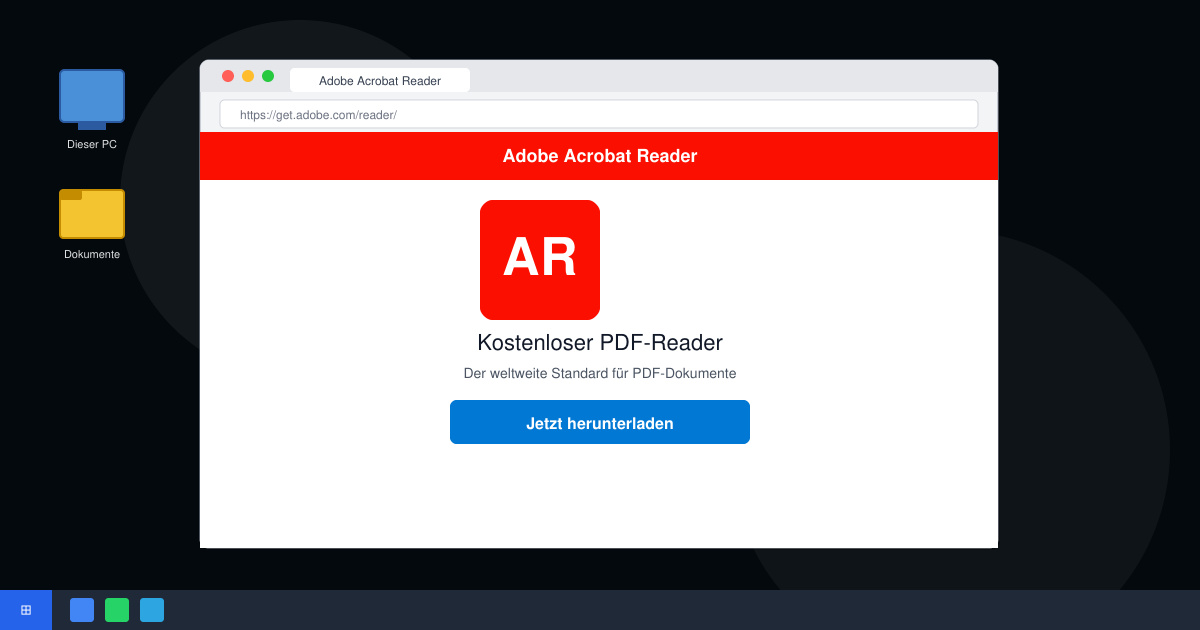This screenshot has height=630, width=1200.
Task: Open the blue taskbar app icon
Action: (x=82, y=610)
